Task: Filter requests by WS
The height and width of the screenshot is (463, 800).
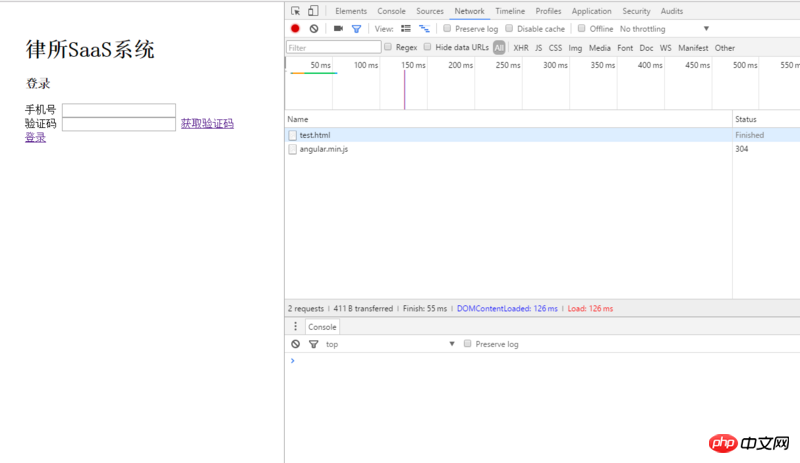Action: (x=665, y=47)
